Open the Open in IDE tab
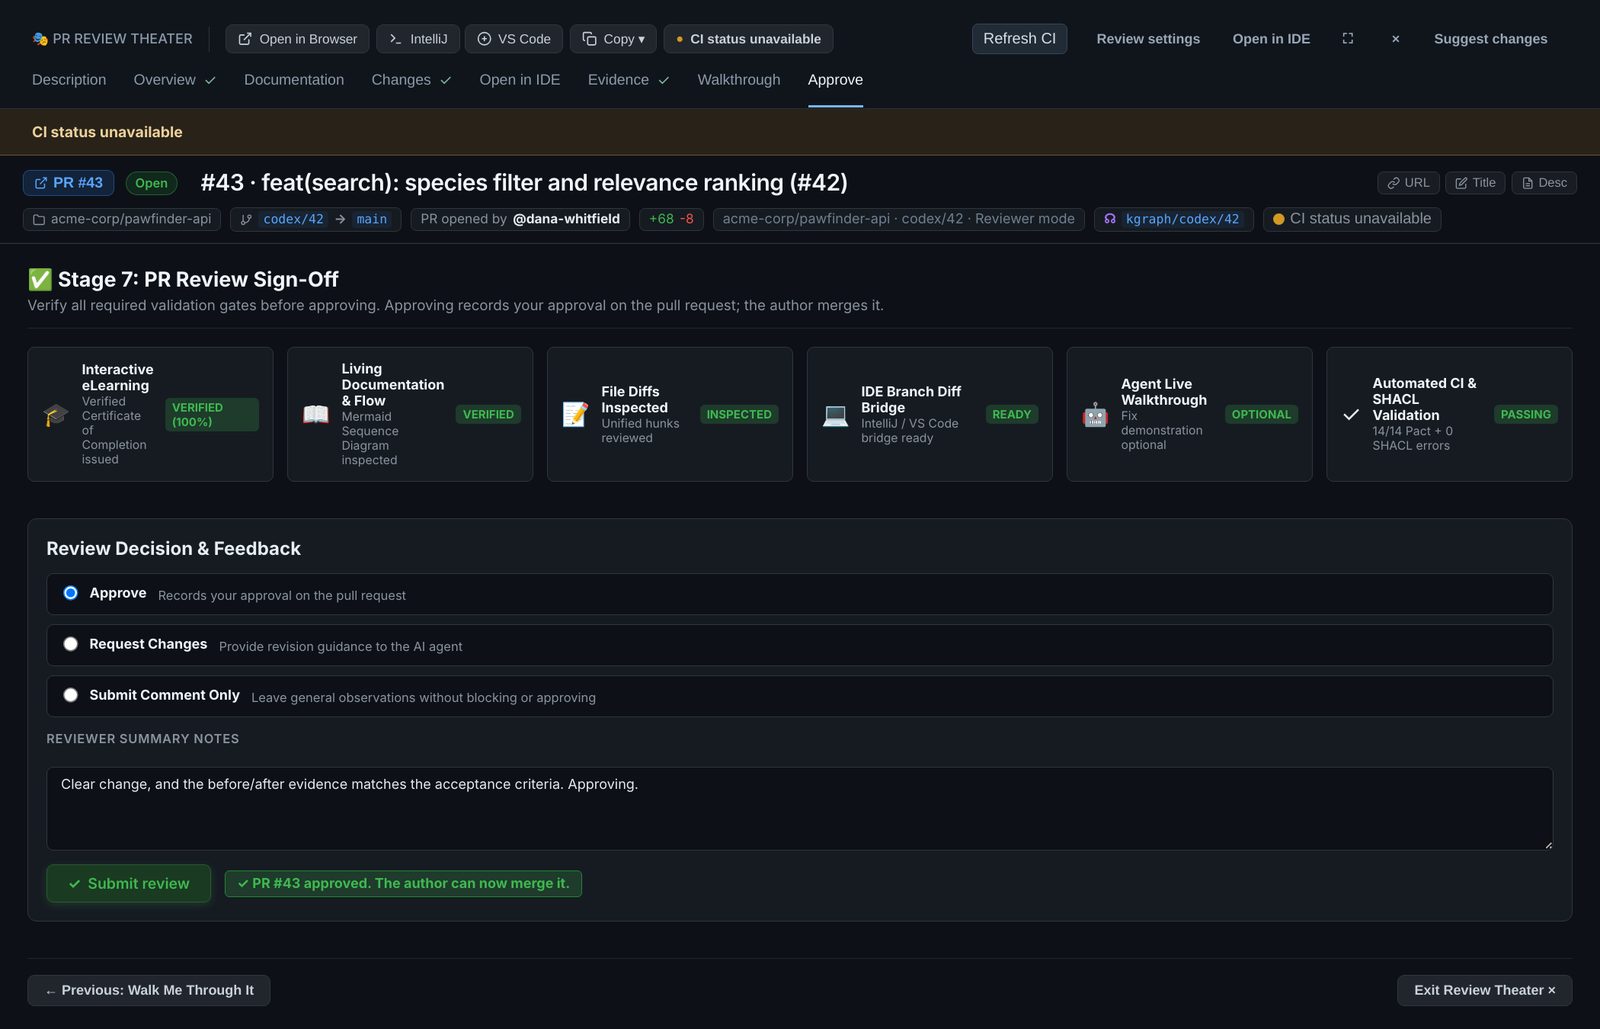Screen dimensions: 1600x1029 520,80
